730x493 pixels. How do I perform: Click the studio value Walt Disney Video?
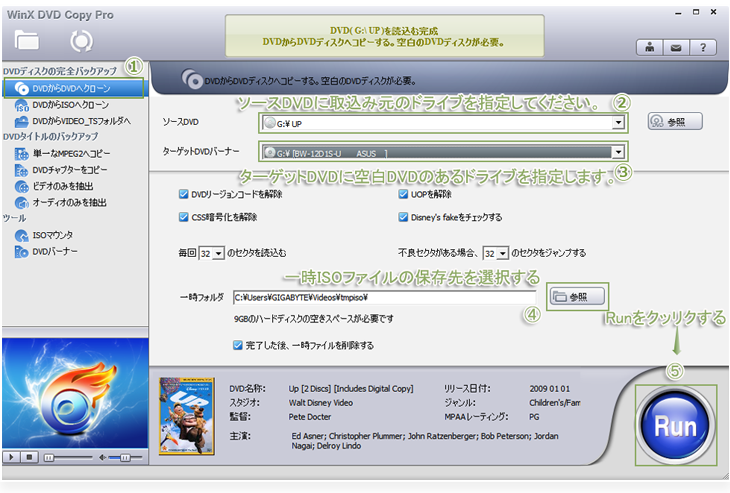pyautogui.click(x=321, y=403)
